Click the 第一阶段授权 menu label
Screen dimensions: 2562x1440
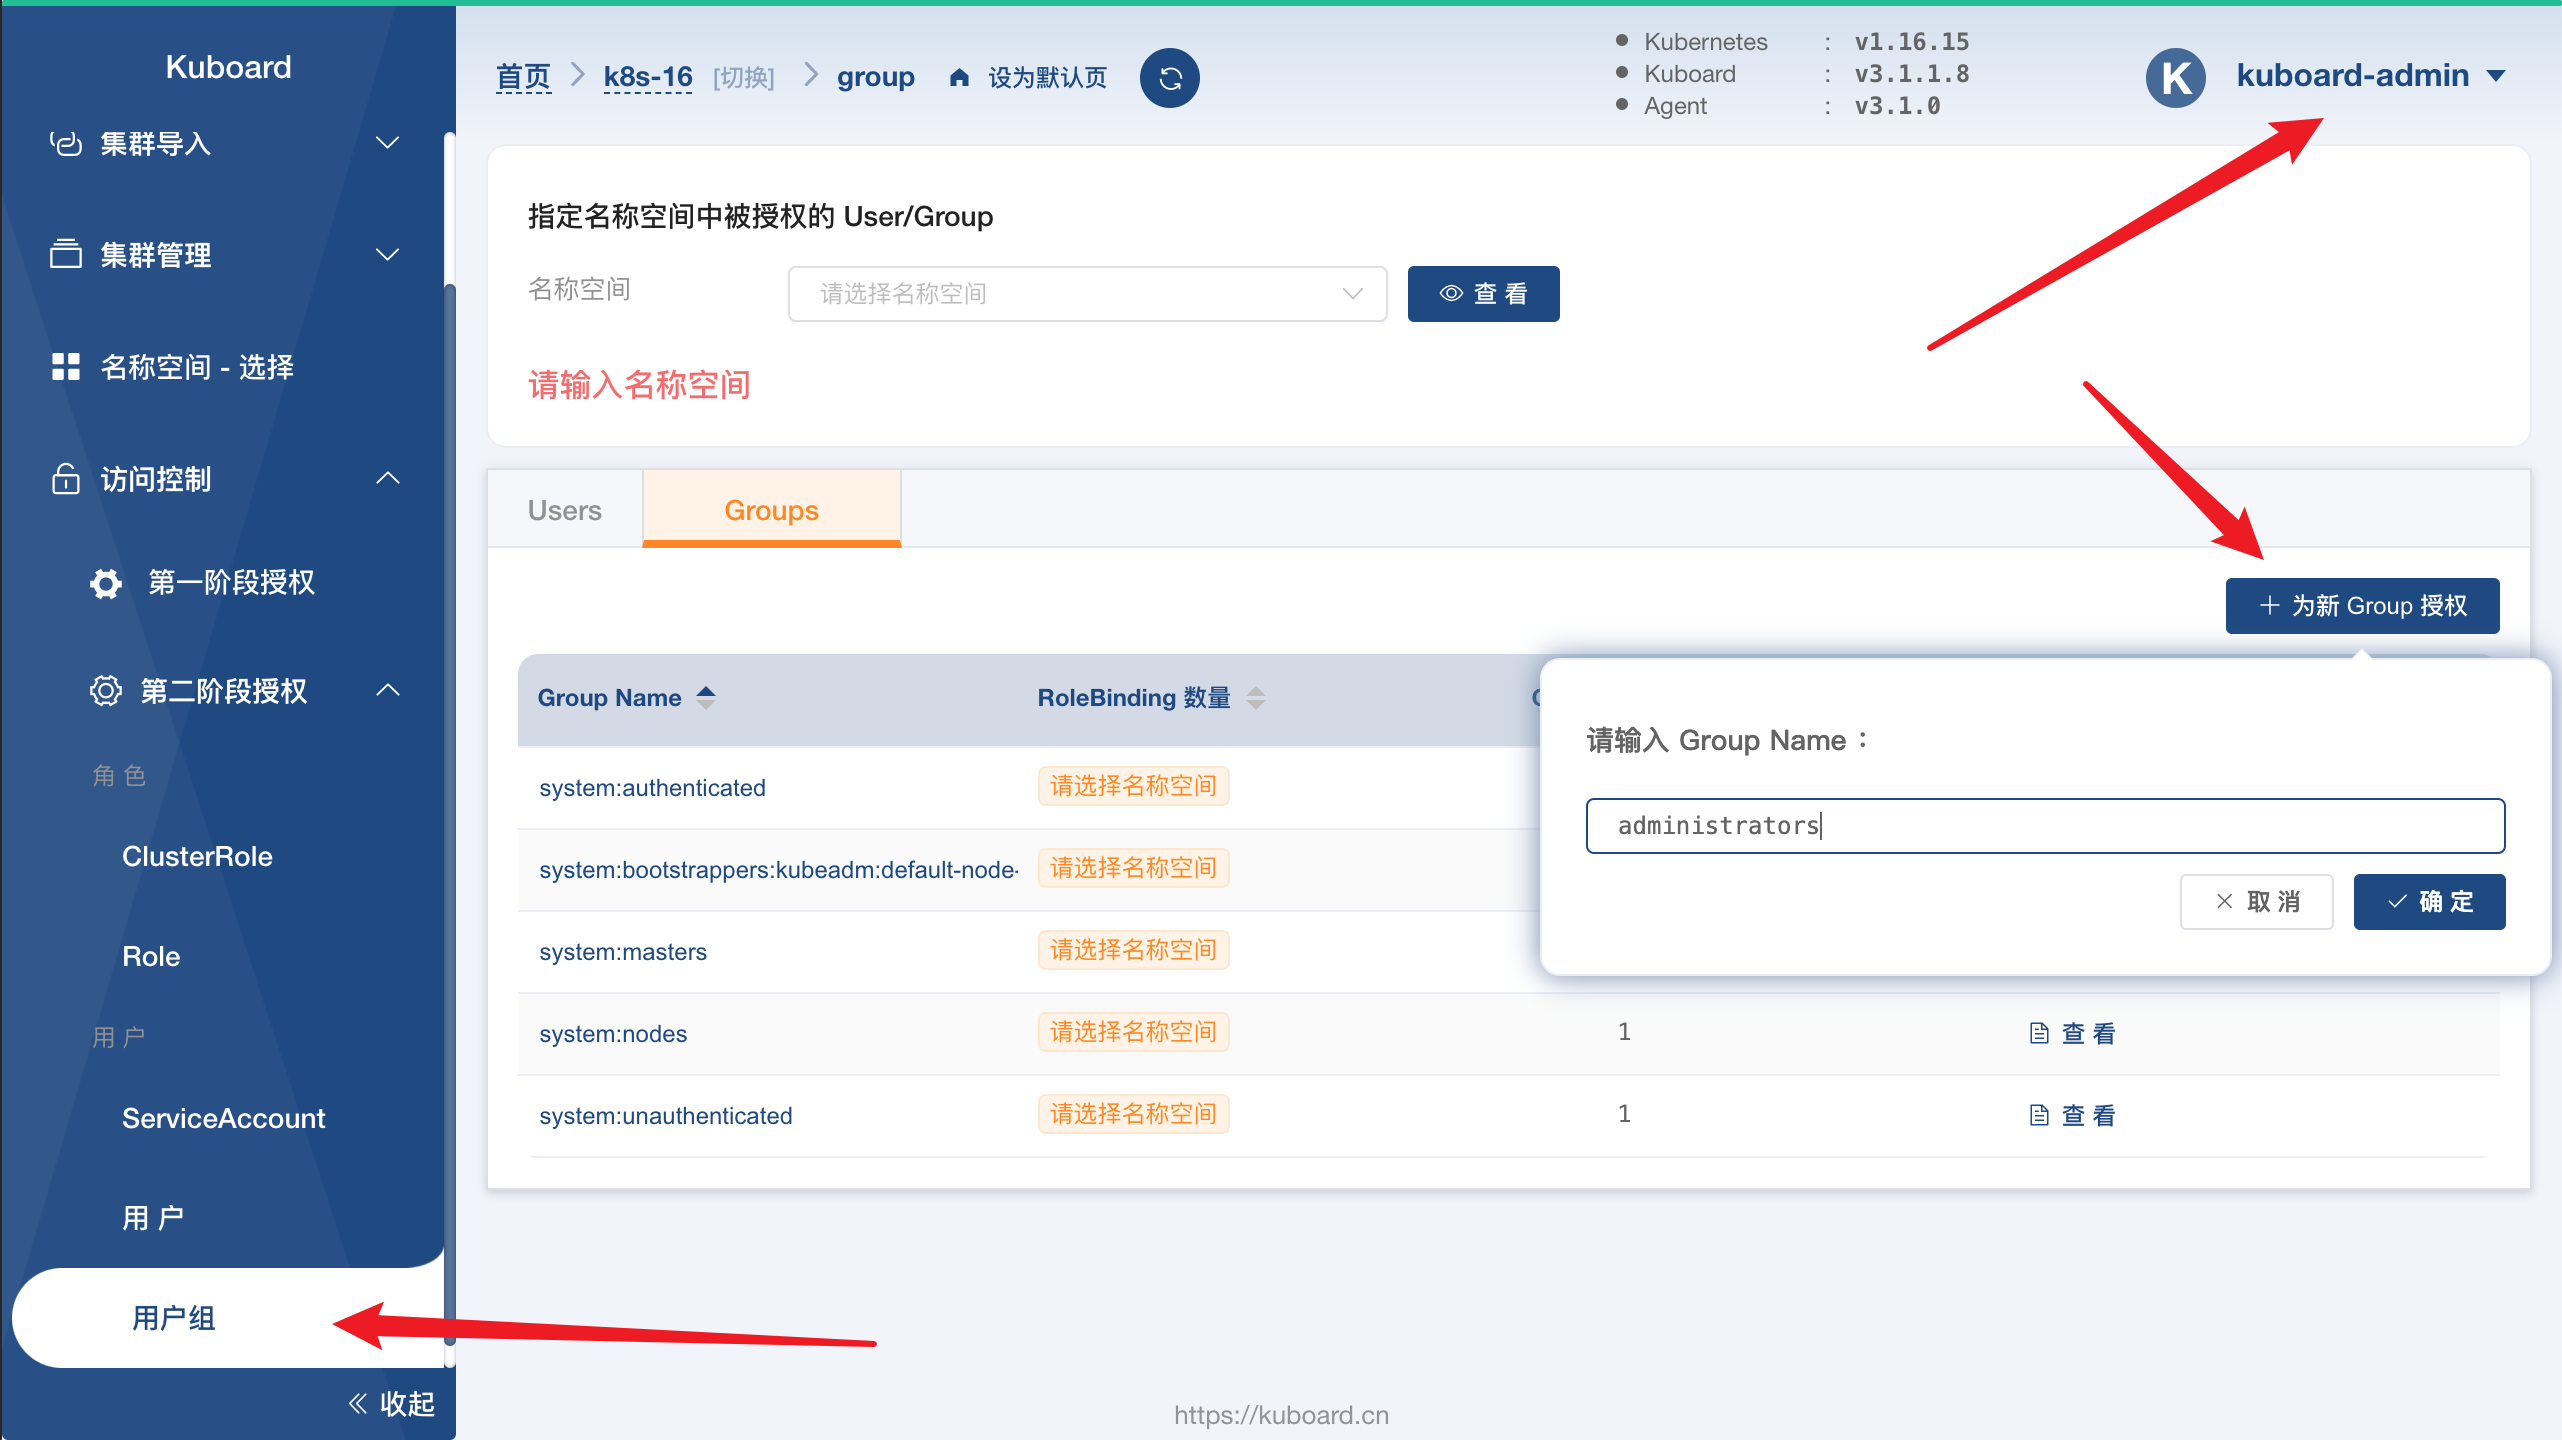[231, 583]
